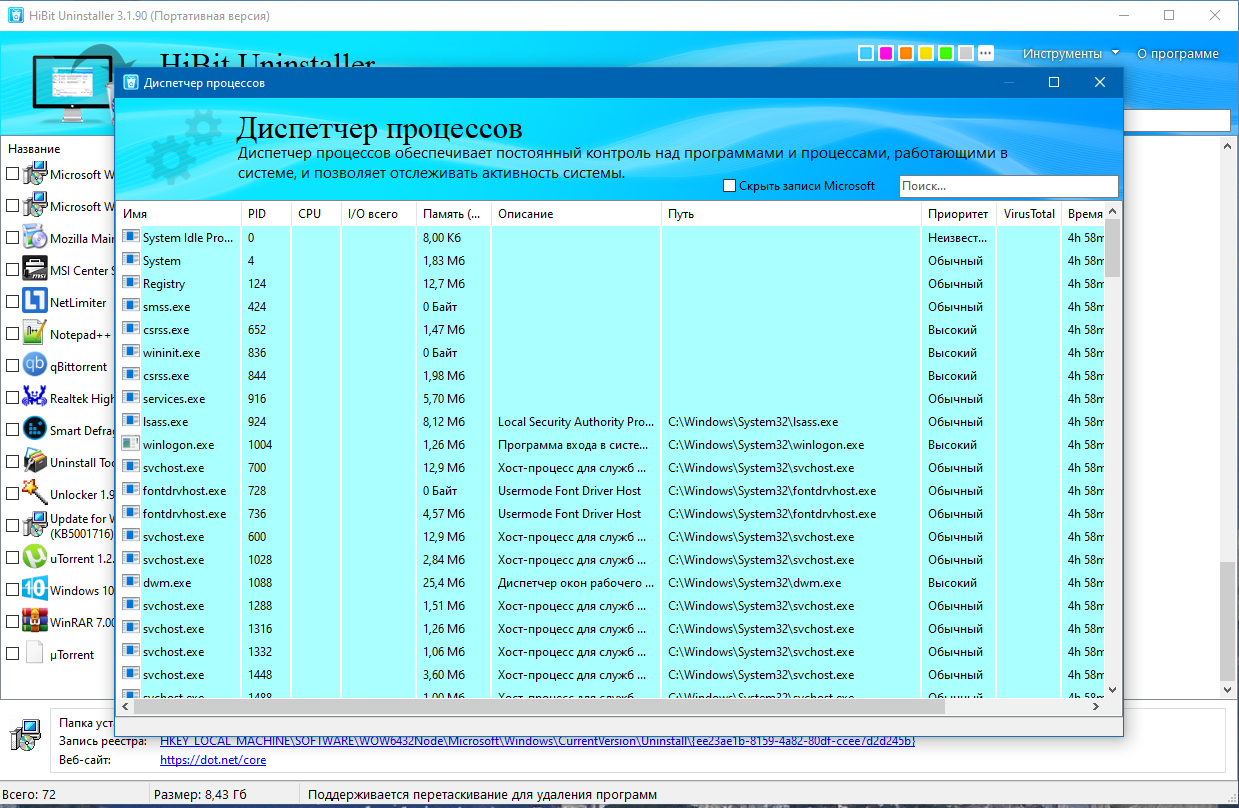Screen dimensions: 1239x808
Task: Click the Notepad++ program icon
Action: (x=35, y=333)
